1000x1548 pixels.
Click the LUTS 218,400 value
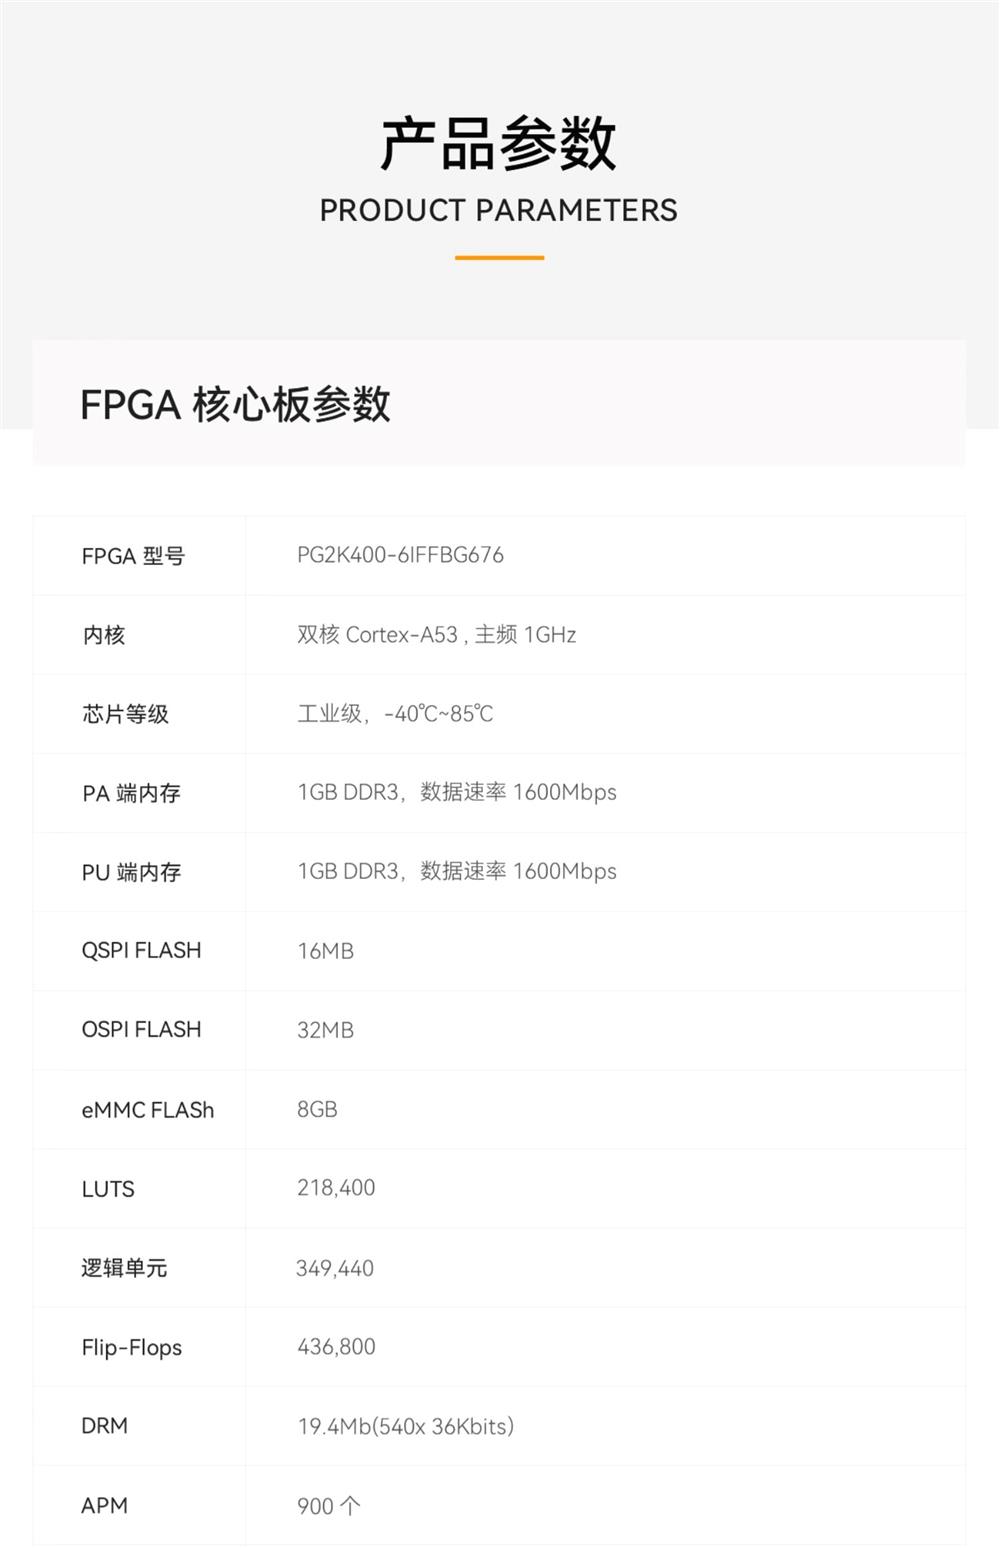(336, 1188)
